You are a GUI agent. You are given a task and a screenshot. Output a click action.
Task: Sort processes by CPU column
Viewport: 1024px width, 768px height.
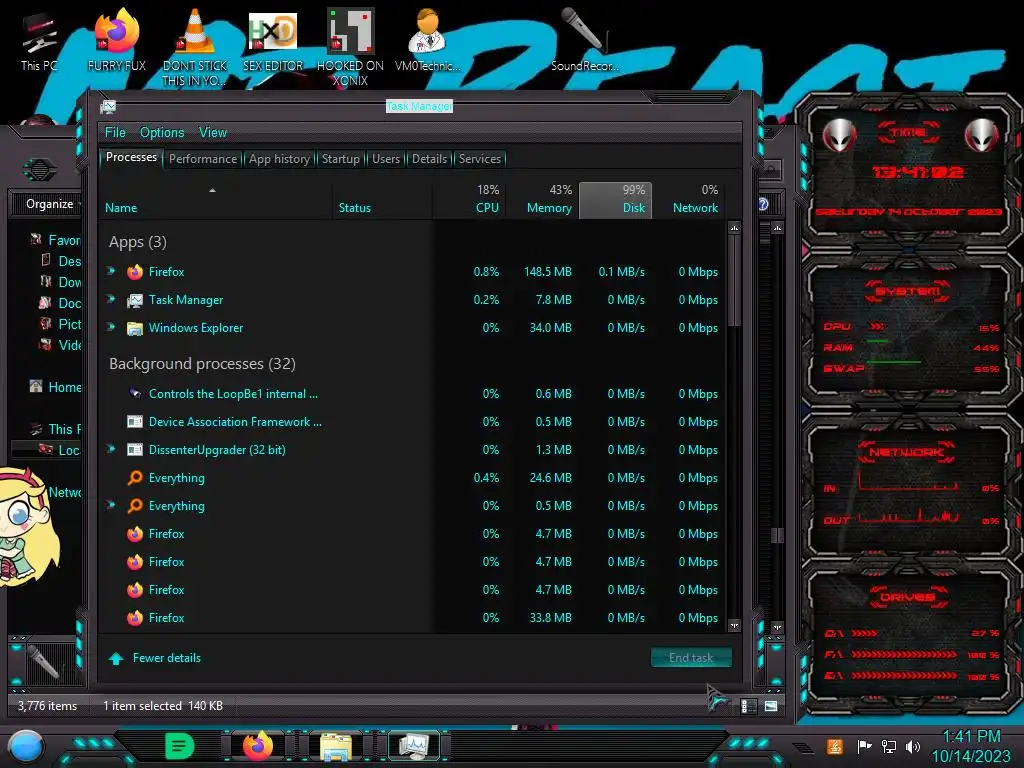469,200
